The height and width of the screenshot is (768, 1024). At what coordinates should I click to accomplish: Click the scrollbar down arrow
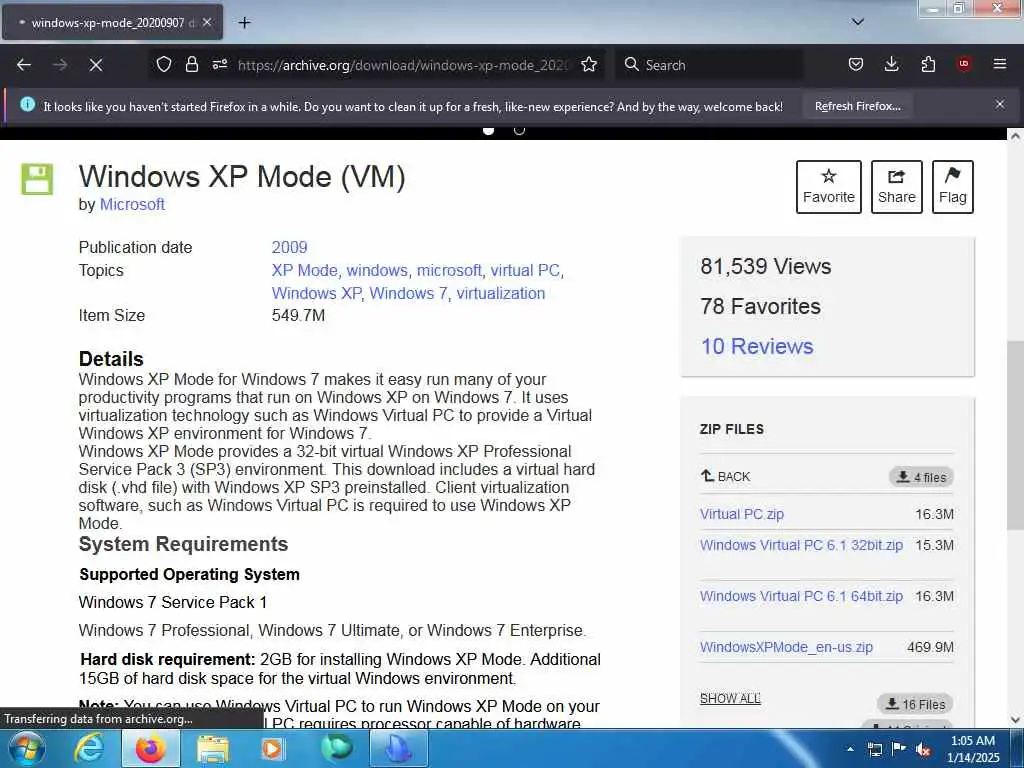click(x=1015, y=720)
